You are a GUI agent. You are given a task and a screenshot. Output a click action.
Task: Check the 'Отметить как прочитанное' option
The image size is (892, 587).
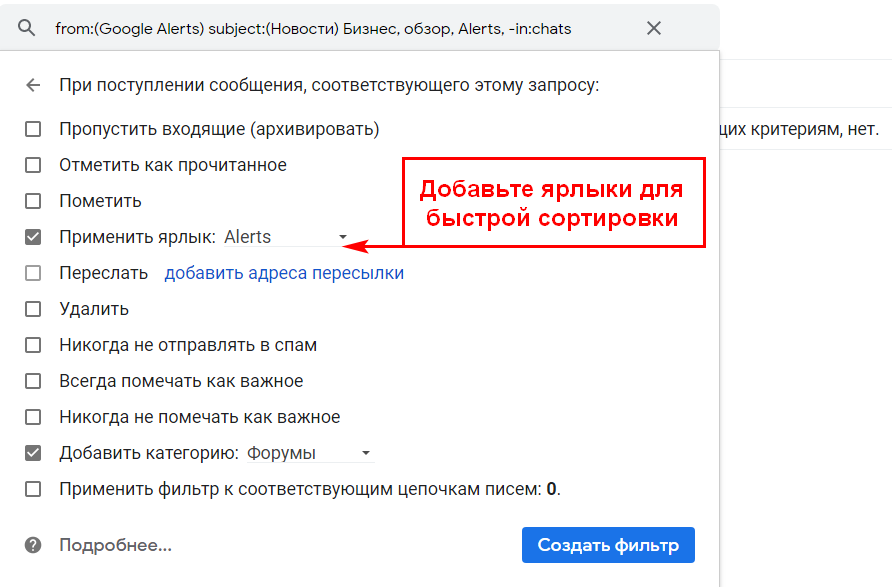point(33,165)
